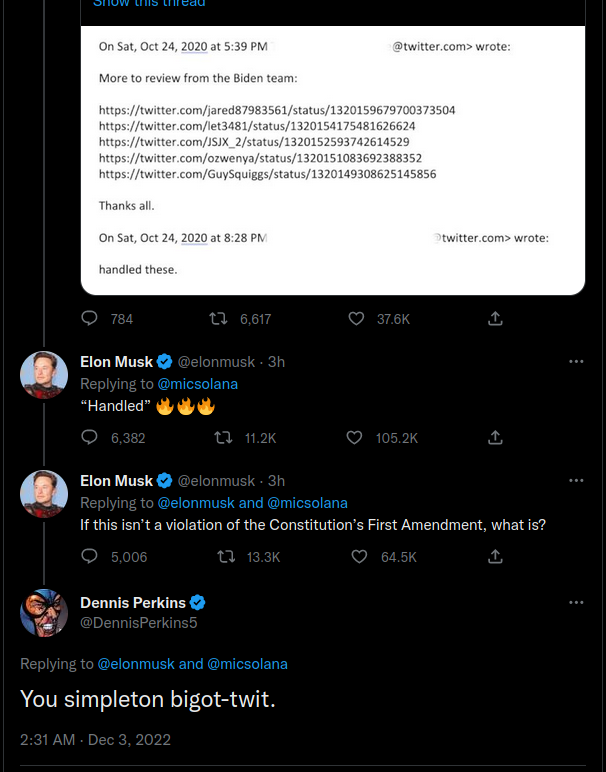Click reply icon on the 784-comment tweet

click(x=89, y=319)
